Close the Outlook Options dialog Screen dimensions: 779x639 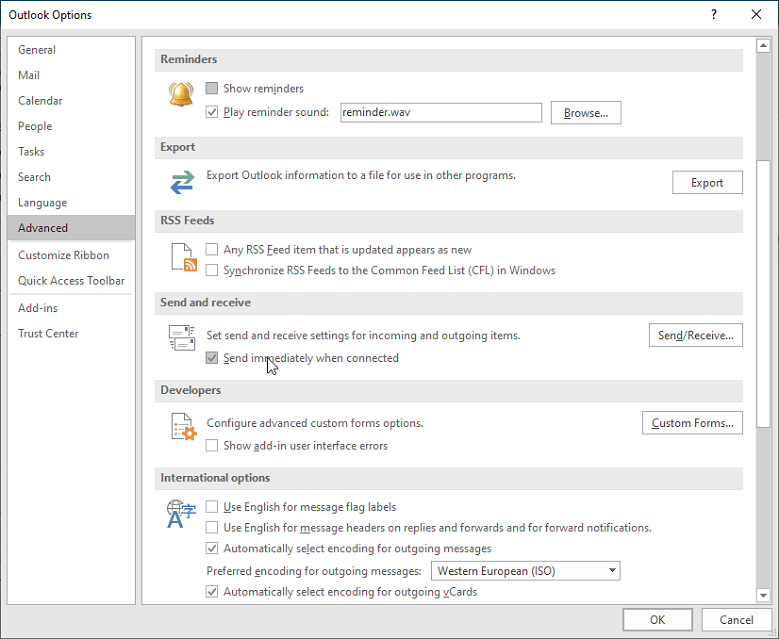[x=756, y=14]
